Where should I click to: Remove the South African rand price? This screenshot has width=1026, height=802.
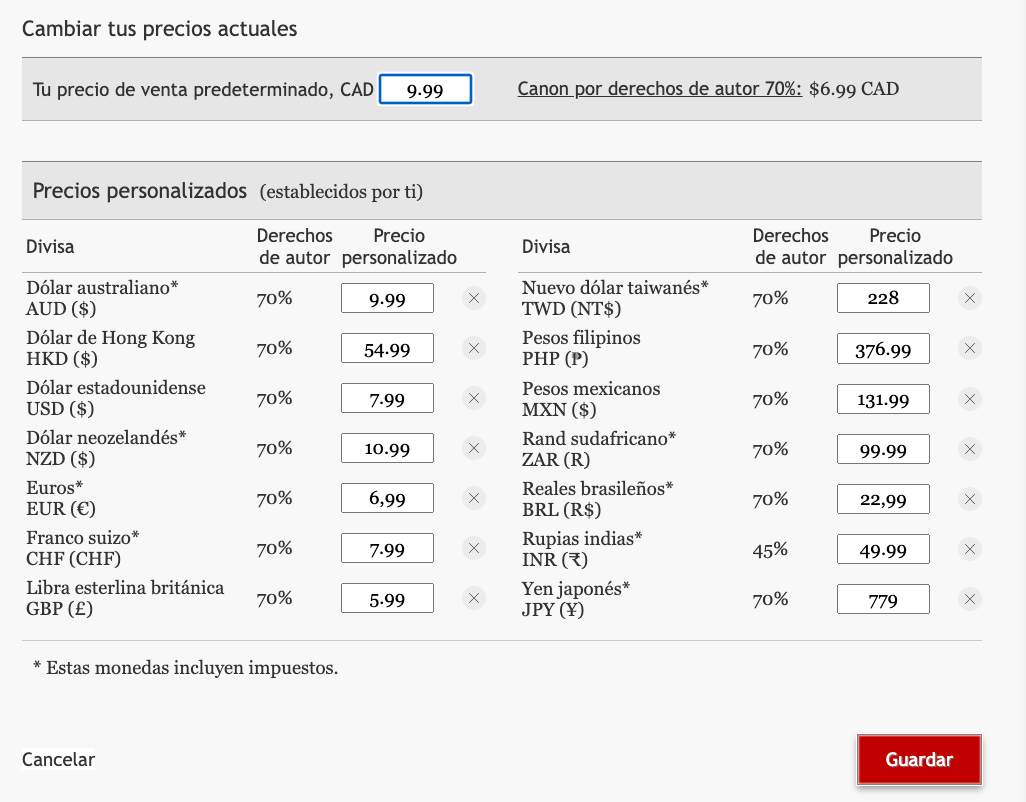pos(969,448)
